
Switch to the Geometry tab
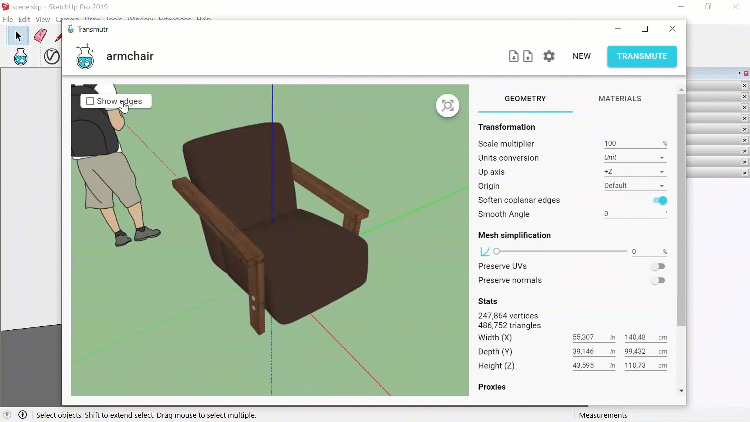pos(525,99)
